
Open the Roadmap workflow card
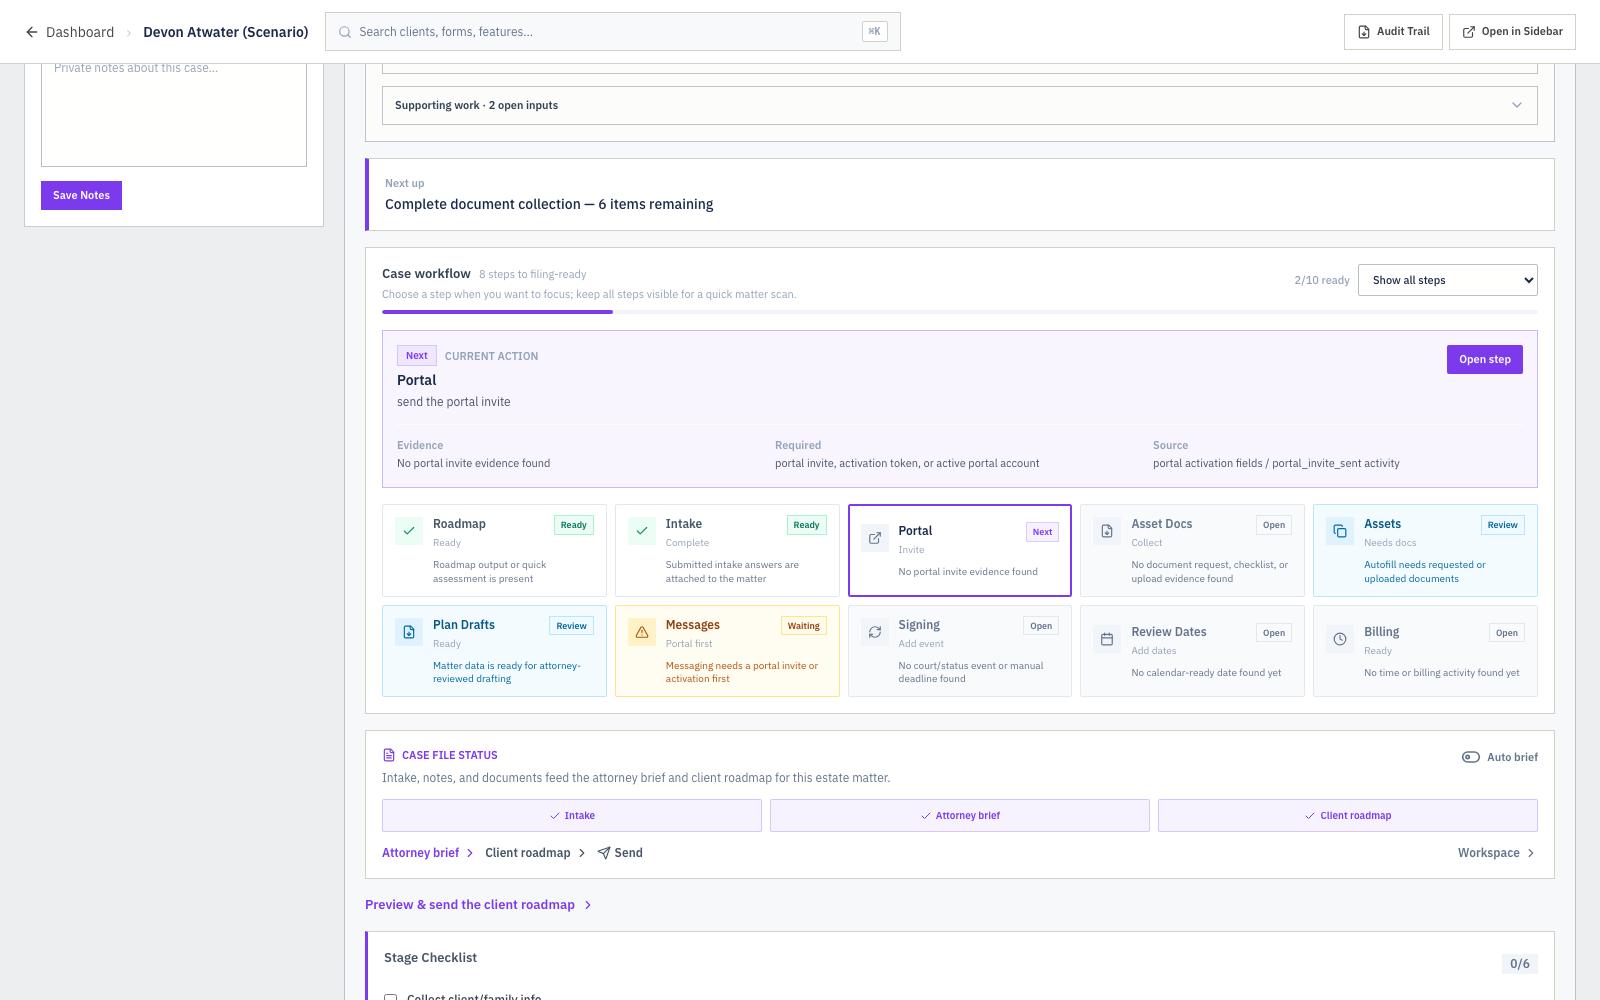[x=494, y=550]
